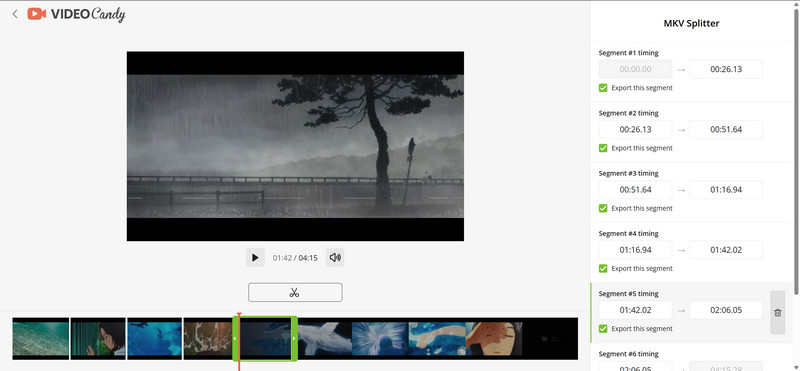800x371 pixels.
Task: Click the seabed first timeline thumbnail
Action: coord(41,339)
